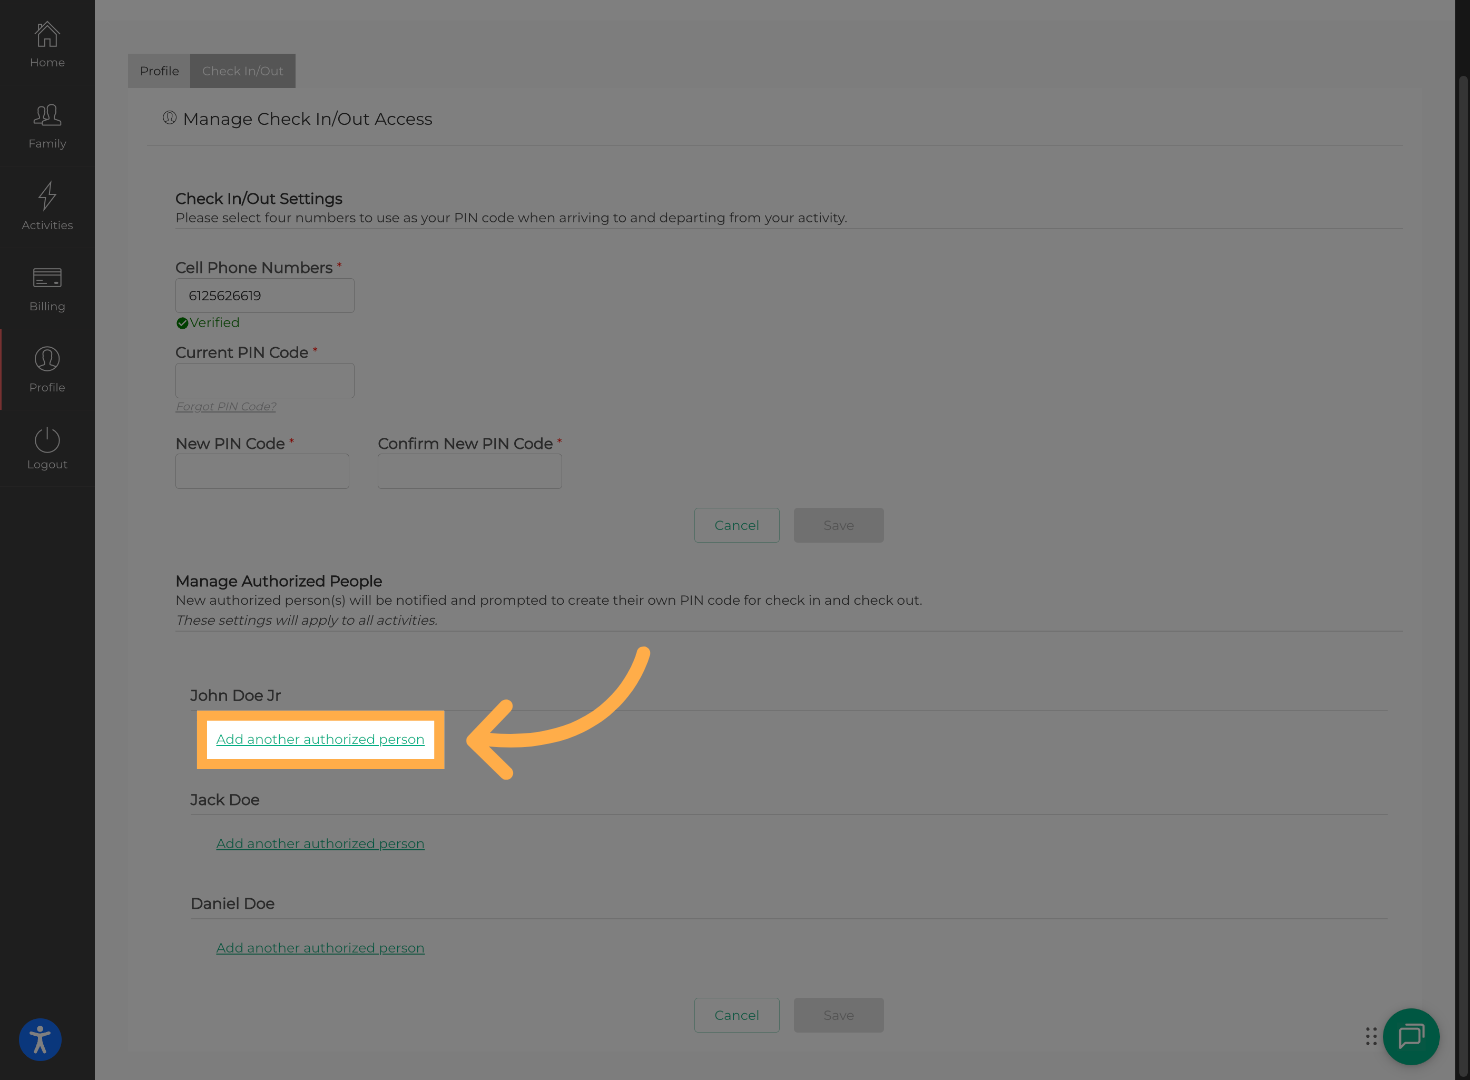1470x1080 pixels.
Task: Click the Save button at the page bottom
Action: [x=838, y=1015]
